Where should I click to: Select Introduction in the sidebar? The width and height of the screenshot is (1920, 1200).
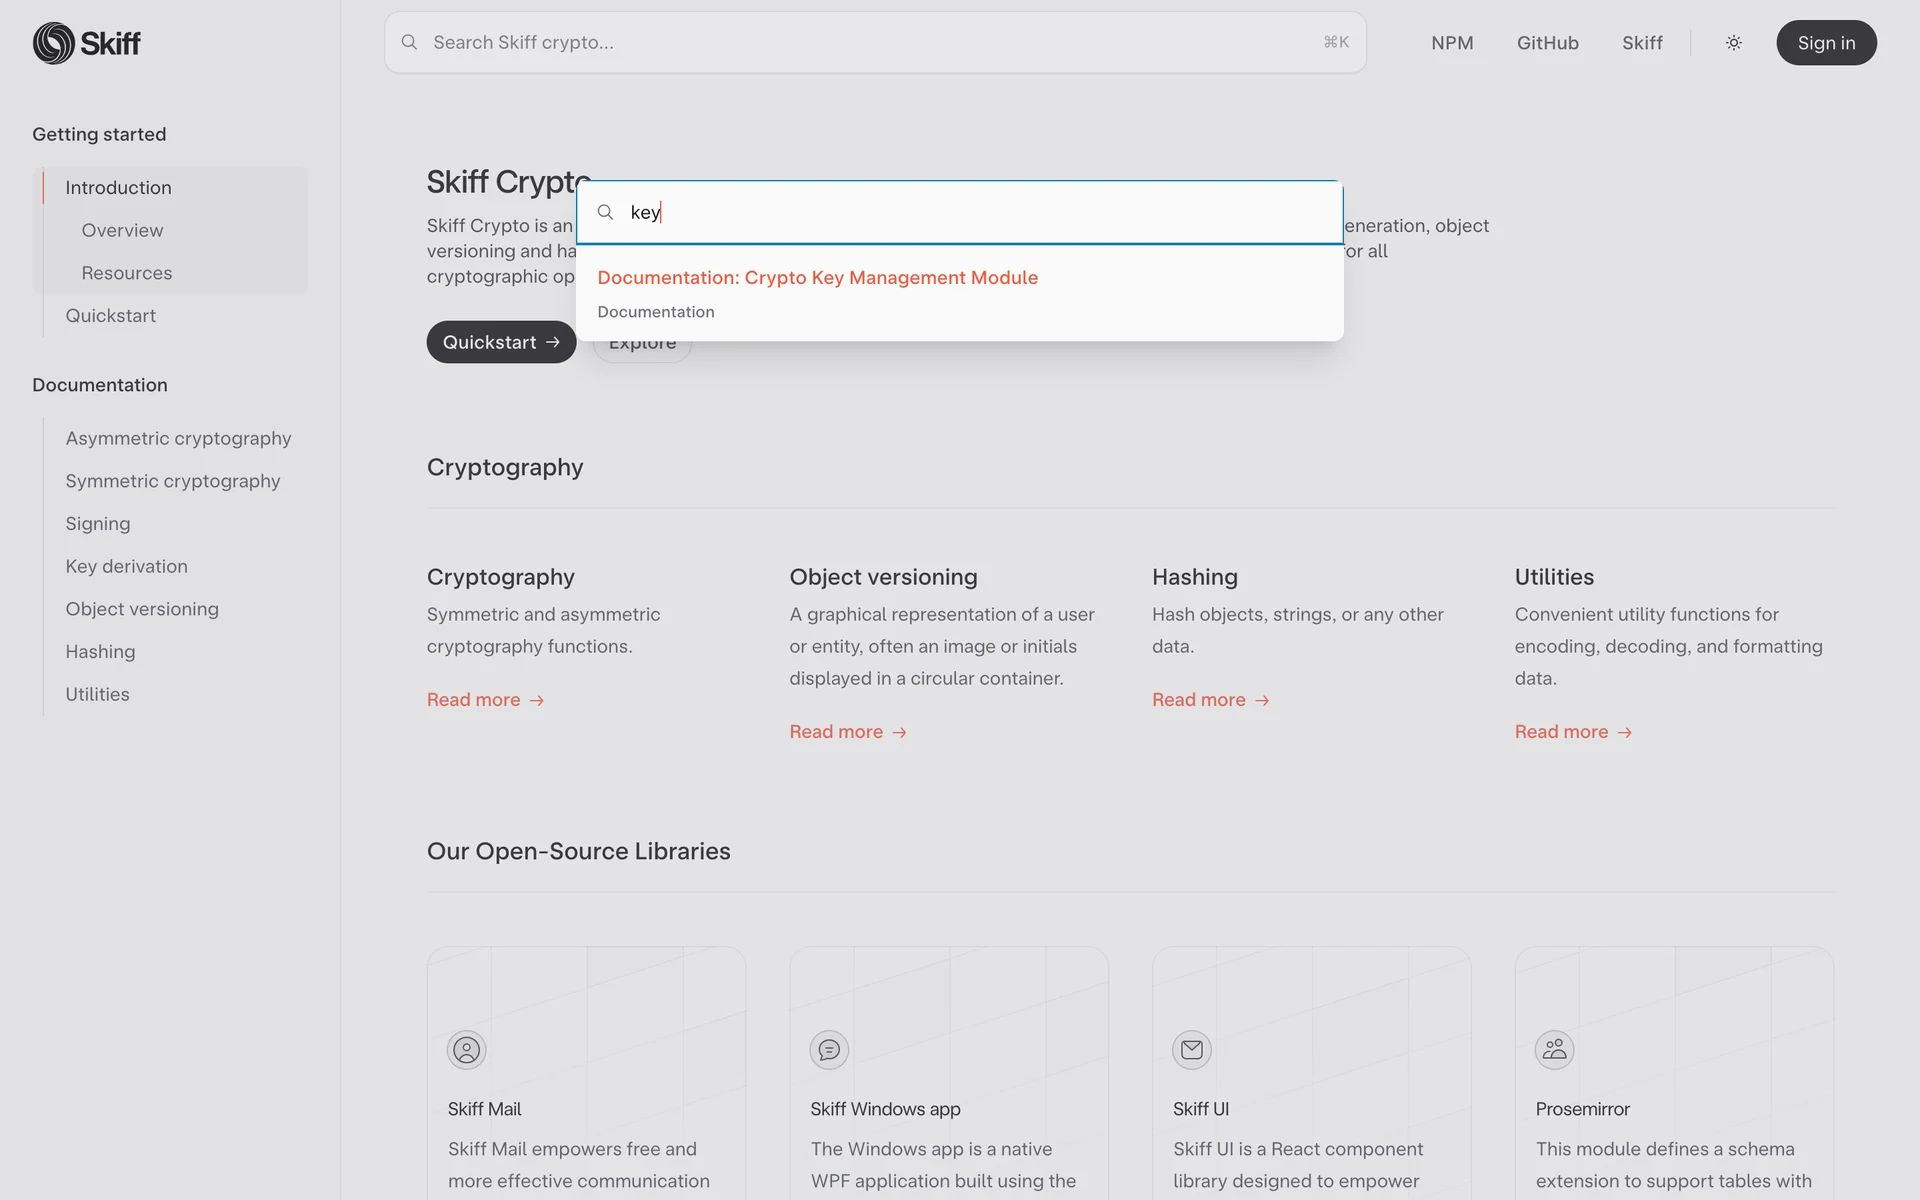click(x=118, y=188)
